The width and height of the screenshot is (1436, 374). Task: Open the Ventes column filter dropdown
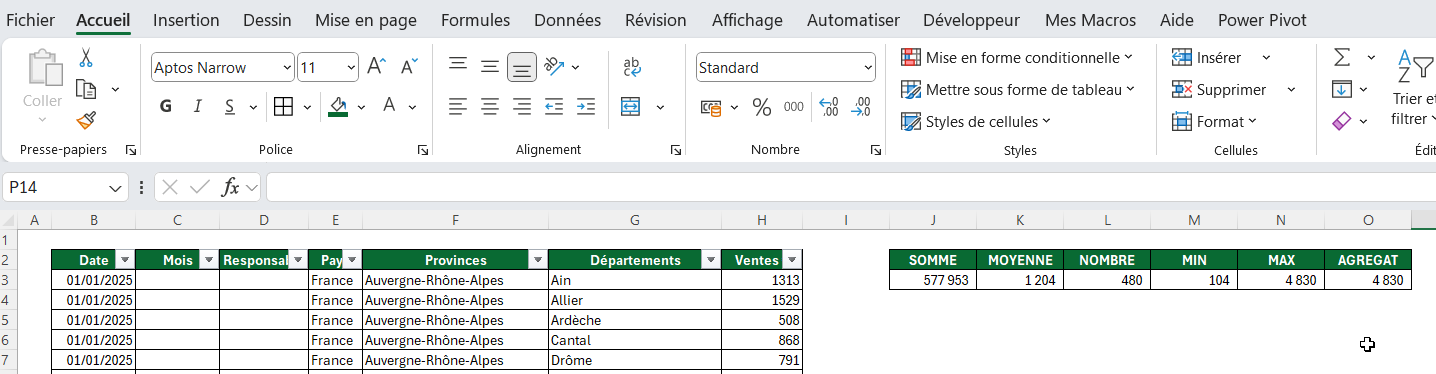792,260
